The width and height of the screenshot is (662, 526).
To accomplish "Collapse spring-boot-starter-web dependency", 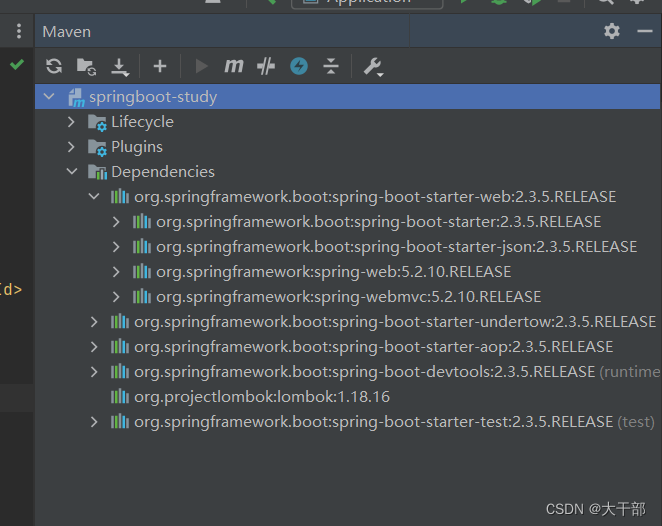I will pyautogui.click(x=94, y=197).
